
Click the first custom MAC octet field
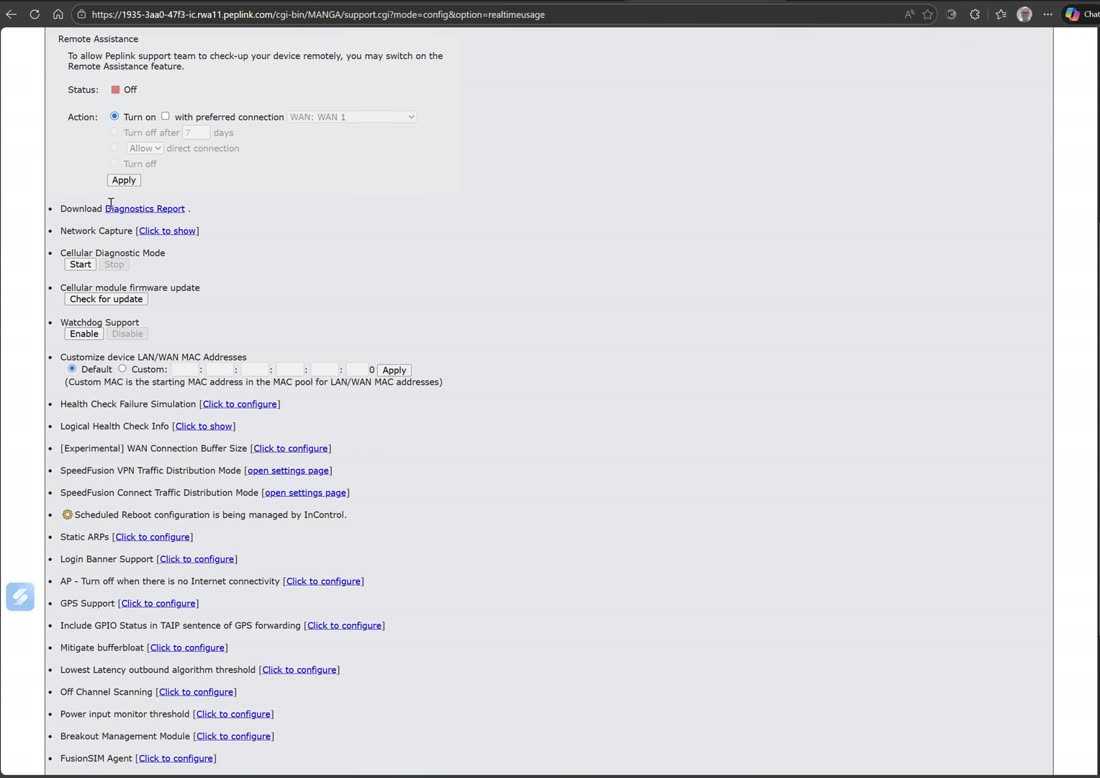pos(185,370)
